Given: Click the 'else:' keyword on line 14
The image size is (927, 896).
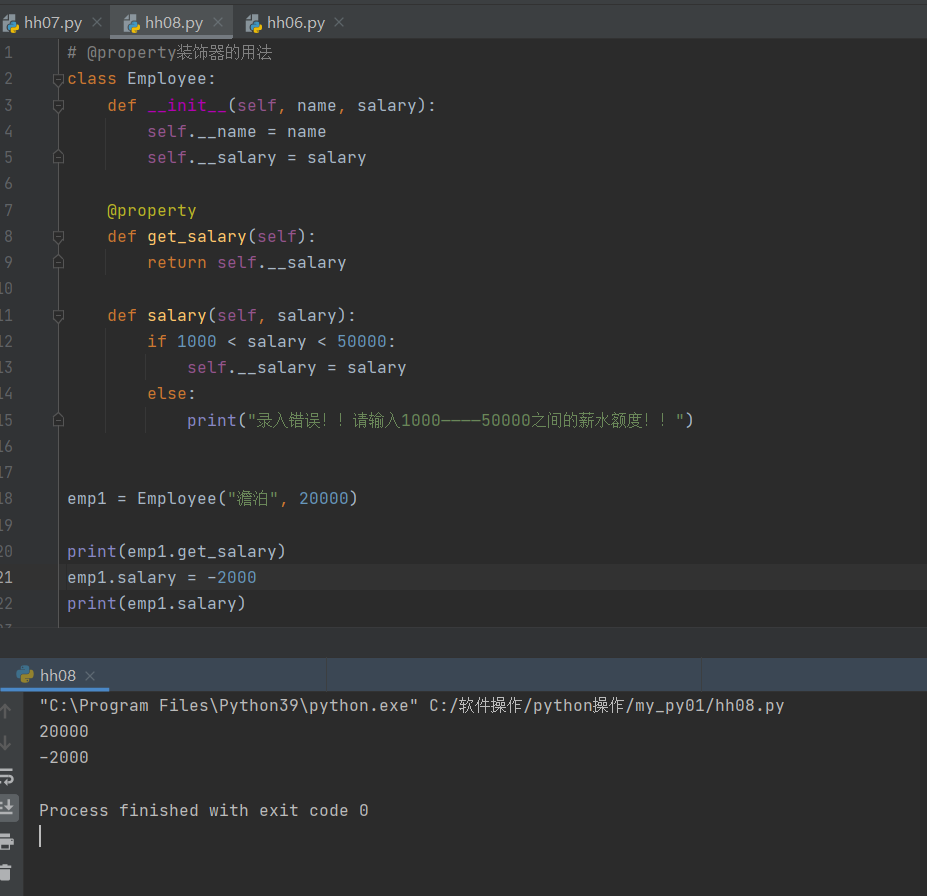Looking at the screenshot, I should click(171, 394).
